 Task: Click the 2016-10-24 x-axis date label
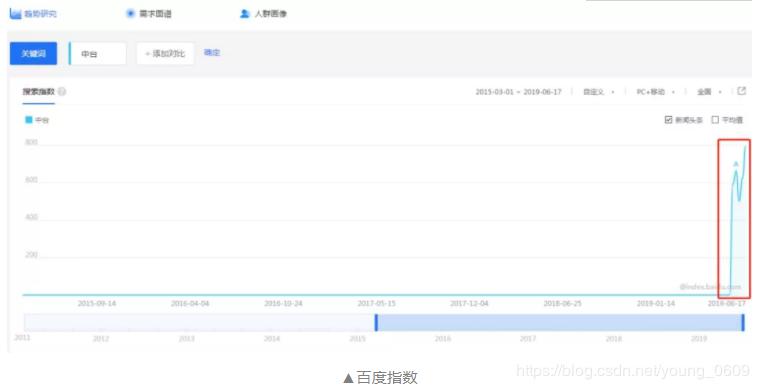coord(283,303)
